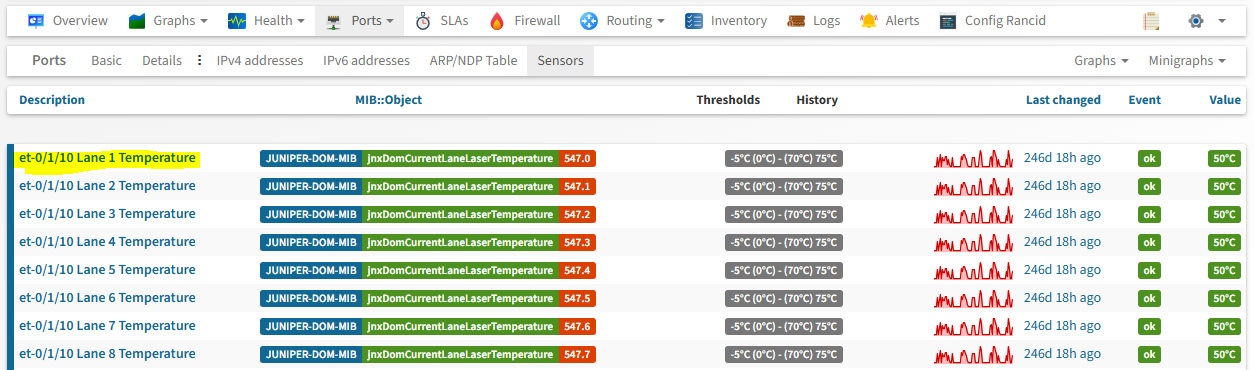The image size is (1254, 370).
Task: Sort by Last changed column header
Action: click(x=1063, y=100)
